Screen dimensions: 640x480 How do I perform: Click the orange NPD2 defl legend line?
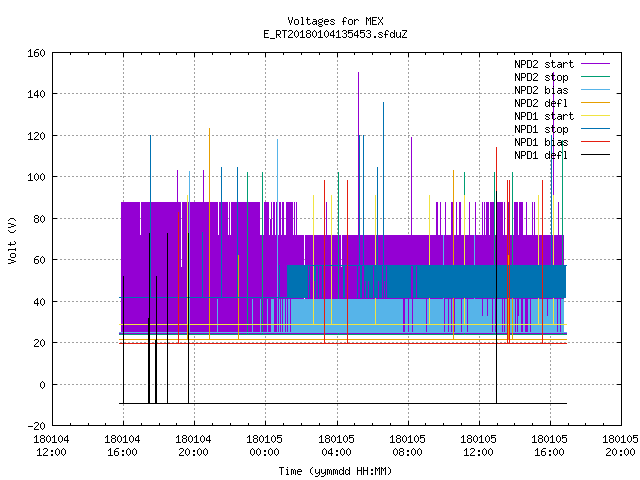point(596,102)
